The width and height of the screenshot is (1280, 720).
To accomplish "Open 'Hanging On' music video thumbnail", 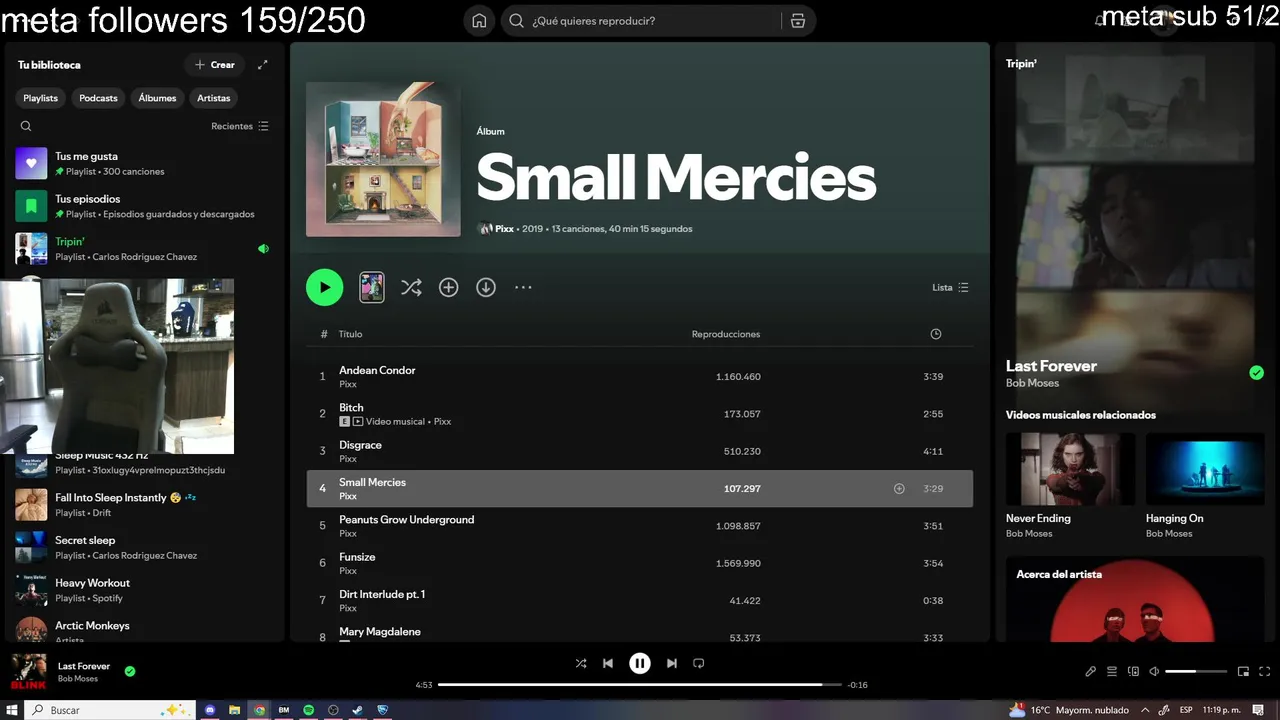I will (1205, 469).
